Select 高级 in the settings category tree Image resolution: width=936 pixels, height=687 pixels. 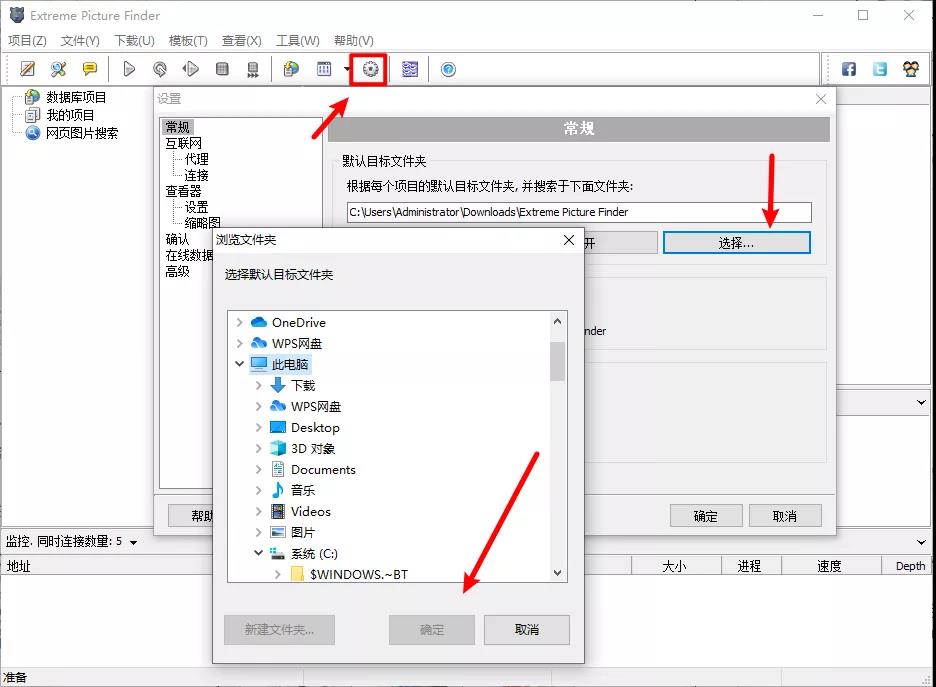[x=177, y=272]
